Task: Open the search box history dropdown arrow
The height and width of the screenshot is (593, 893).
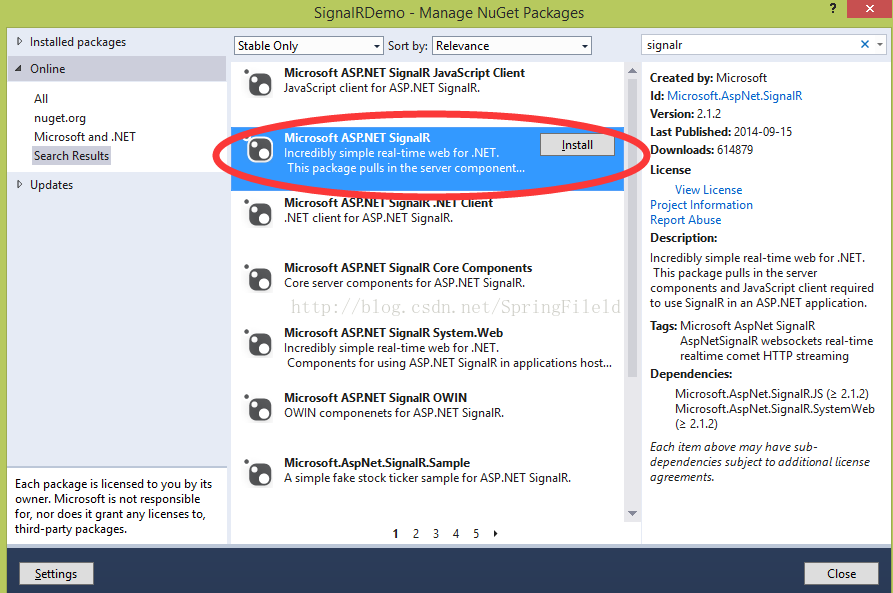Action: click(x=880, y=44)
